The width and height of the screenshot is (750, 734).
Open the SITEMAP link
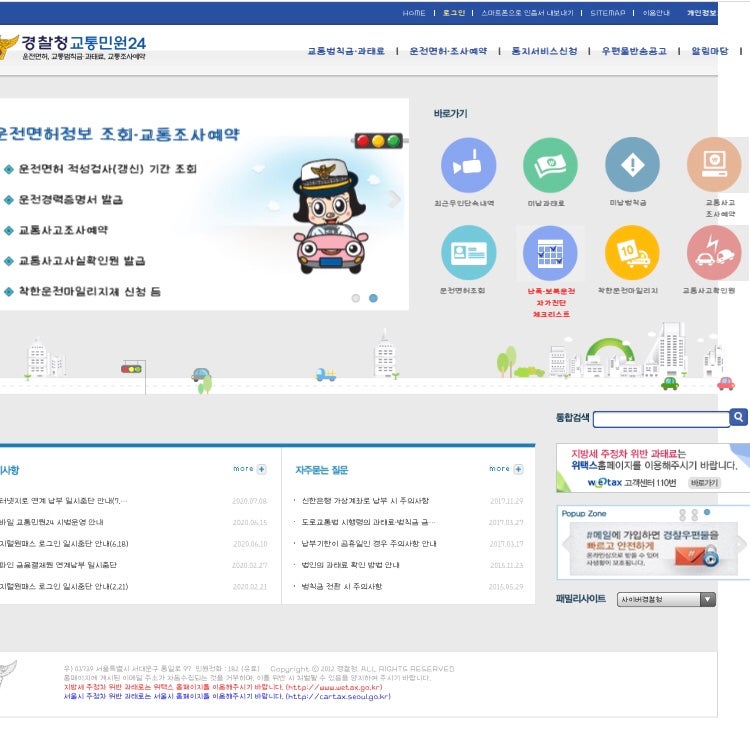point(607,13)
